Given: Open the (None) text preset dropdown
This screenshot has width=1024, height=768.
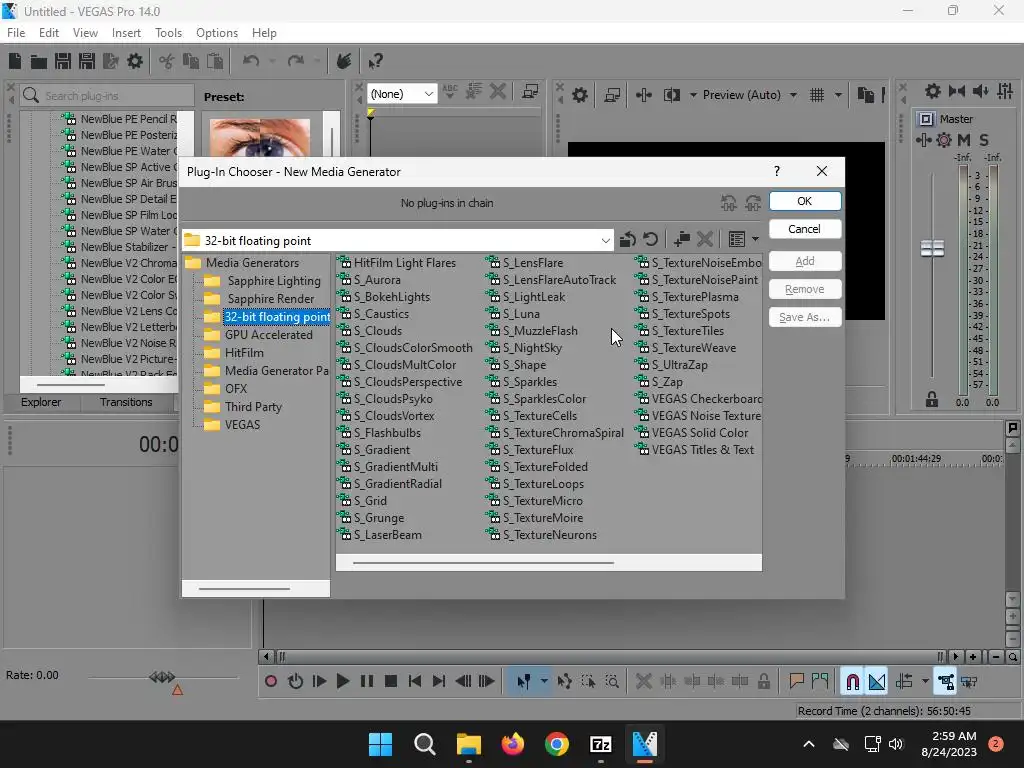Looking at the screenshot, I should click(428, 94).
